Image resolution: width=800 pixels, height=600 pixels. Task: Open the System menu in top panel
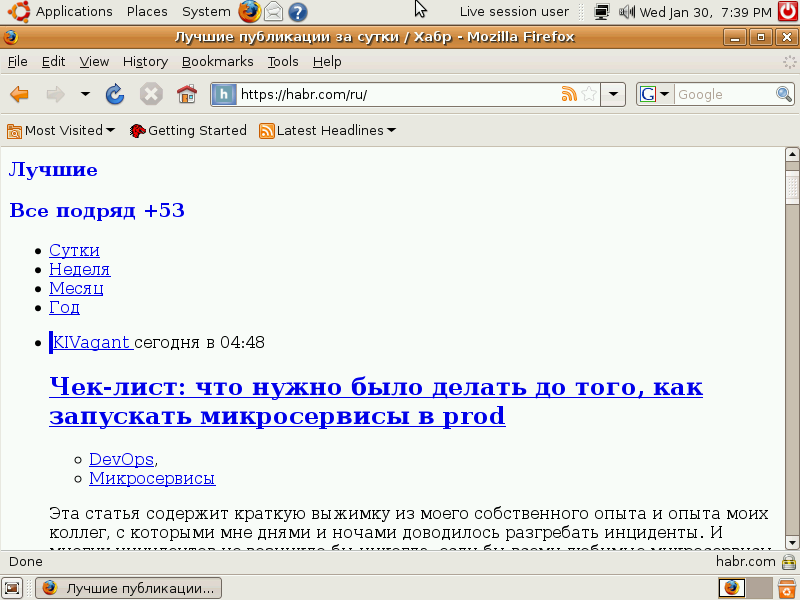click(206, 12)
